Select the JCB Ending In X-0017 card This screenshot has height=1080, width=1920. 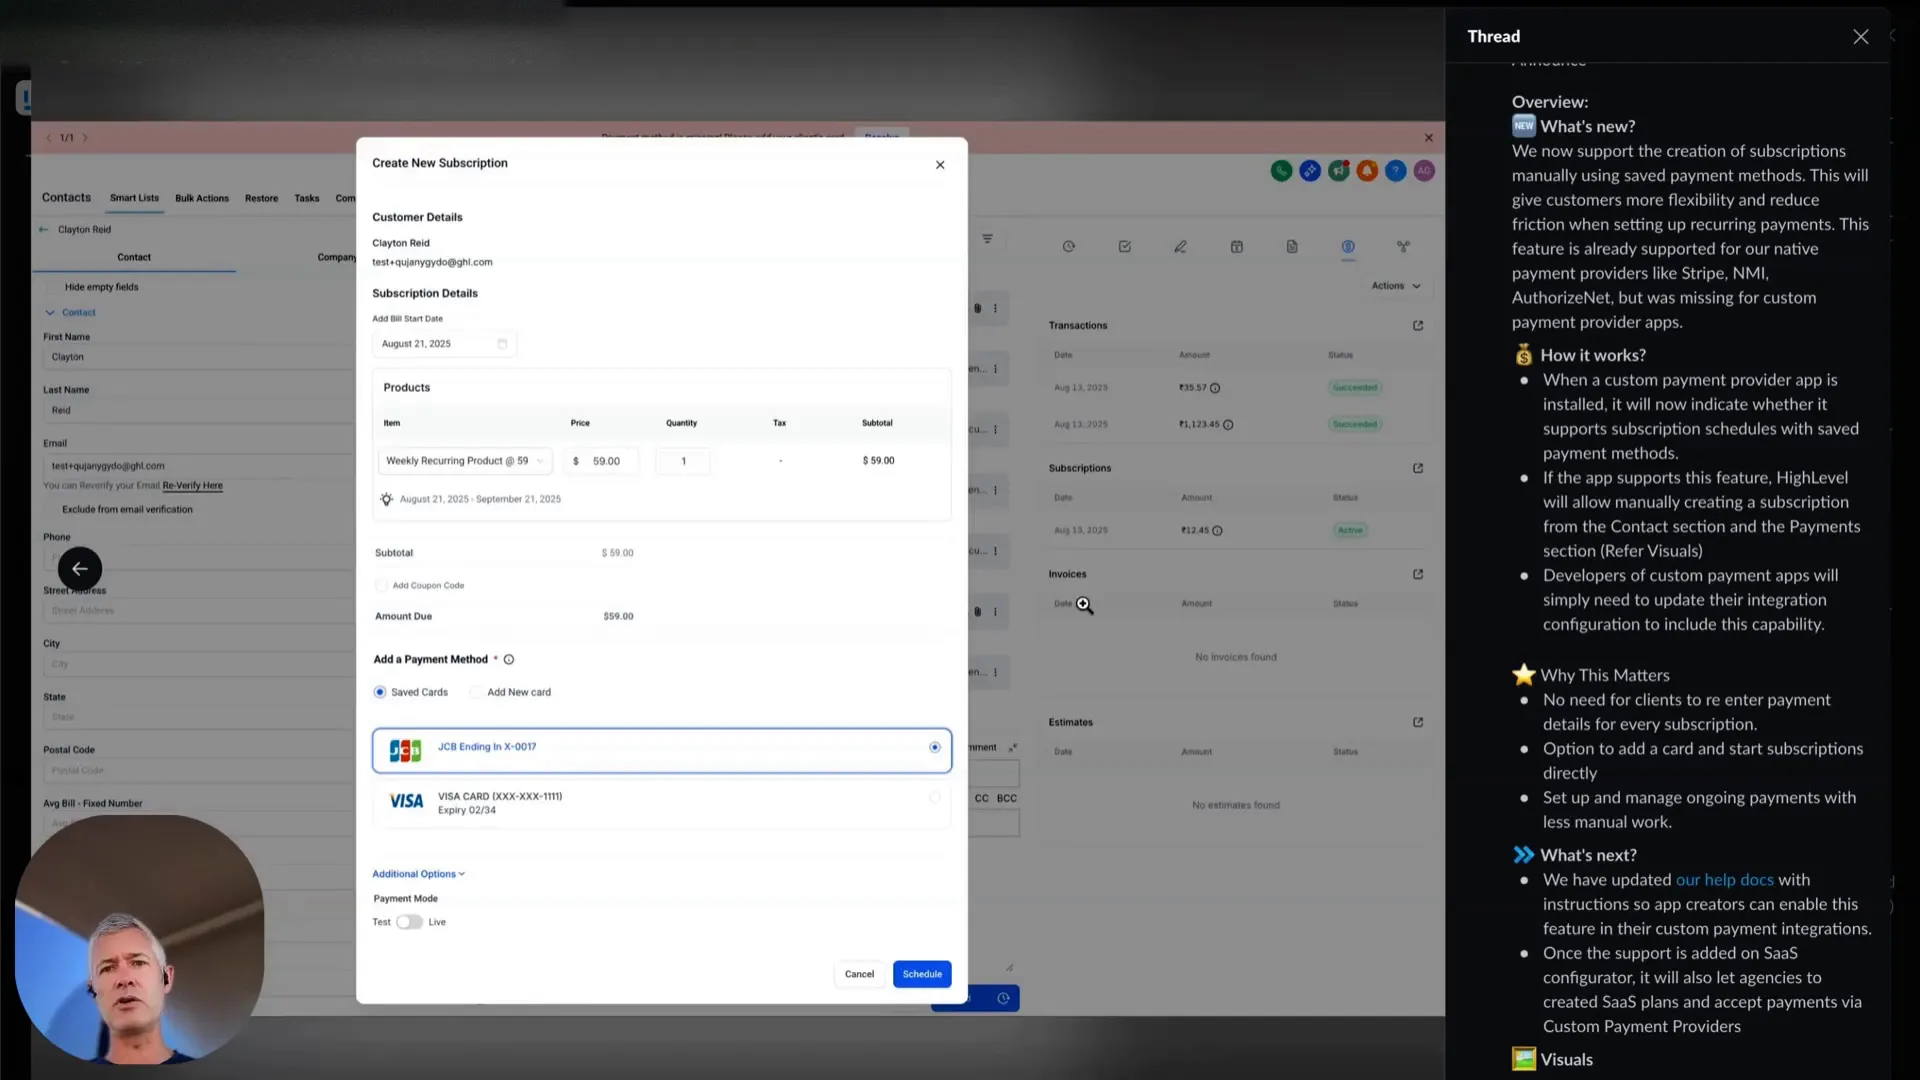point(662,751)
